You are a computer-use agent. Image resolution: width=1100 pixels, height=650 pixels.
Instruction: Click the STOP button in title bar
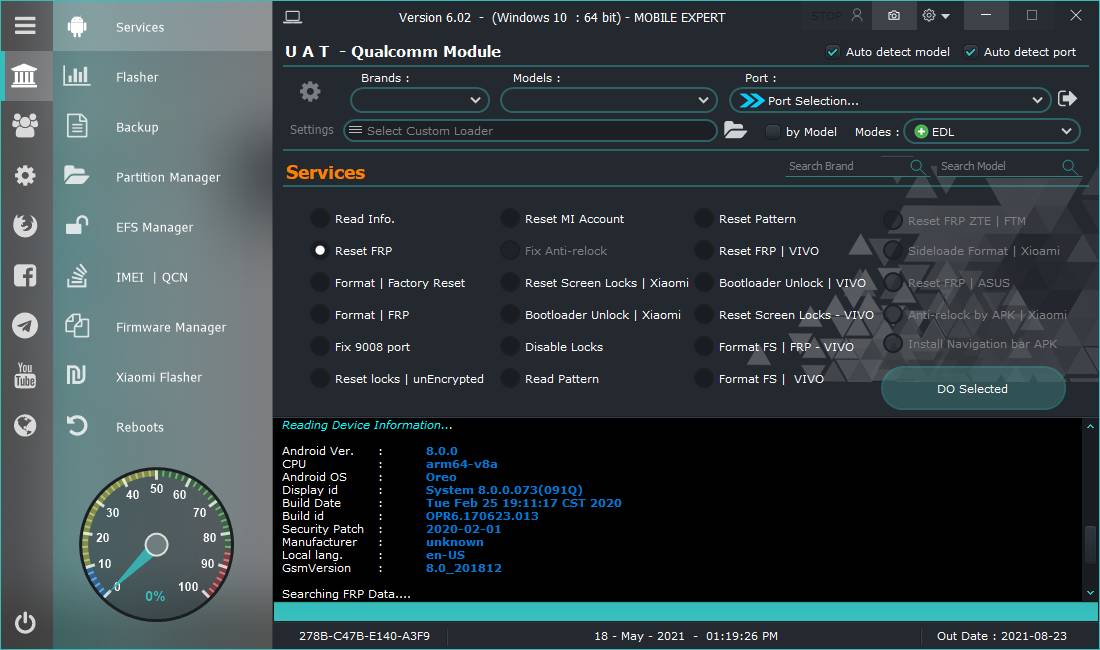826,15
